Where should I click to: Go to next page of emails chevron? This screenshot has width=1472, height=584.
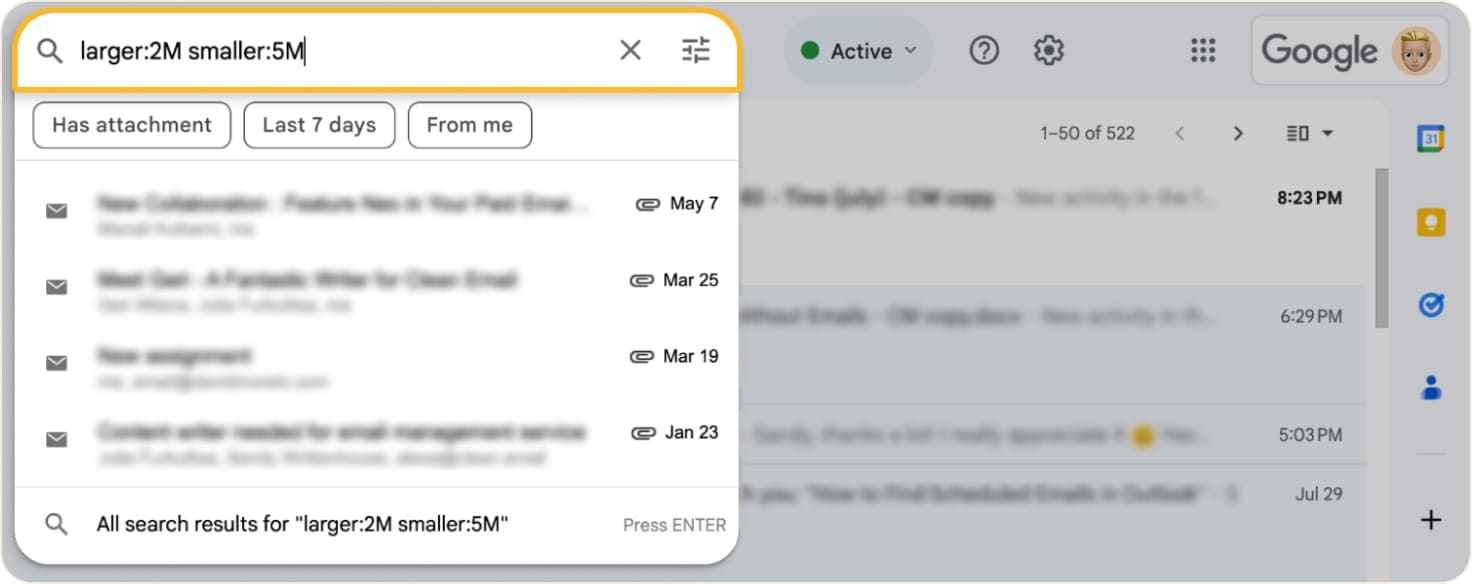[x=1238, y=132]
